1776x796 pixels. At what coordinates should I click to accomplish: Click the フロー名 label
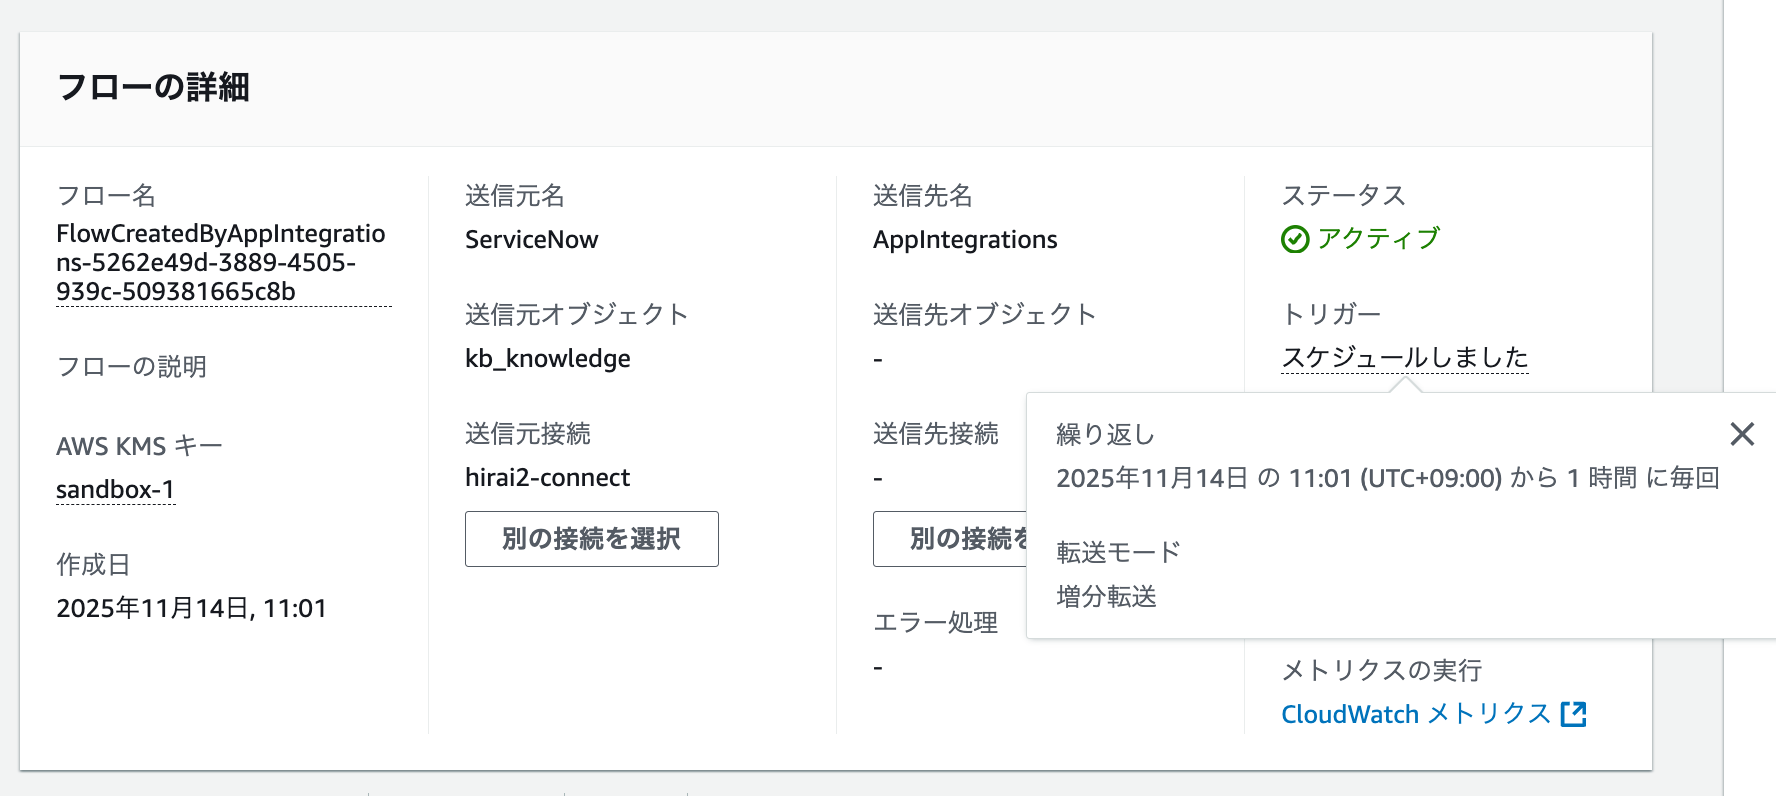tap(107, 196)
